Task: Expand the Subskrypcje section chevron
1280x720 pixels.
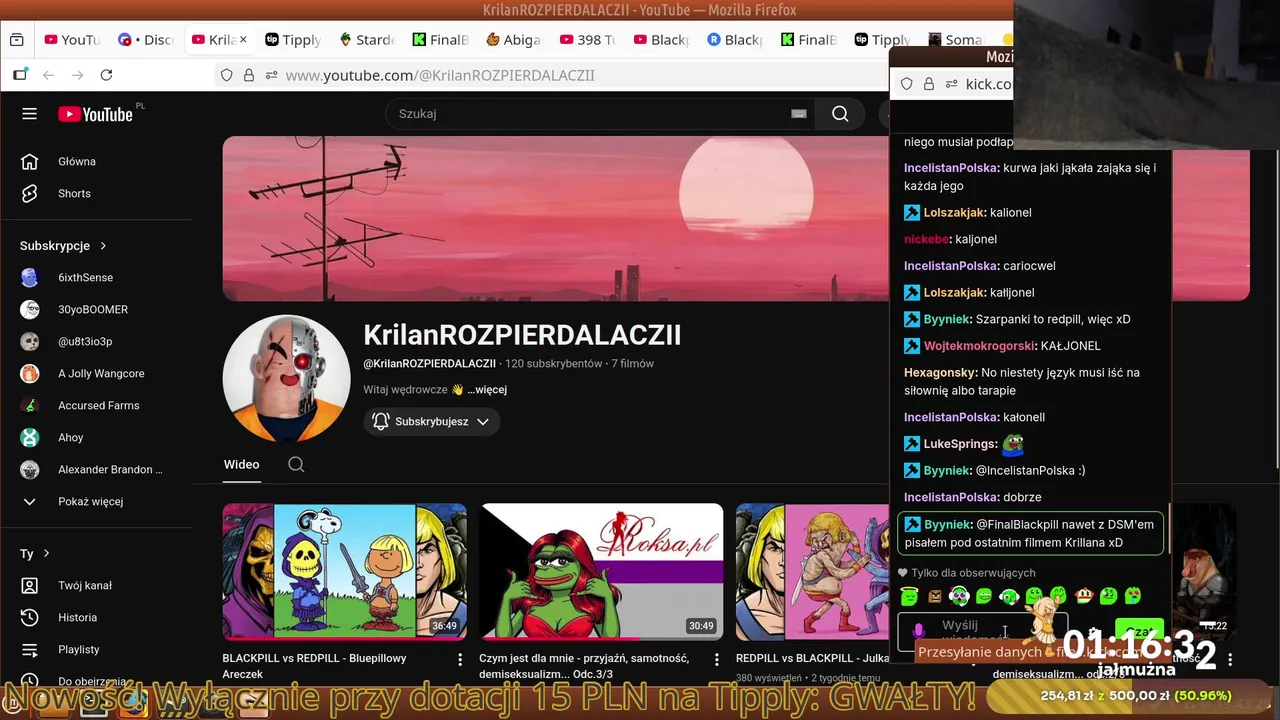Action: 103,245
